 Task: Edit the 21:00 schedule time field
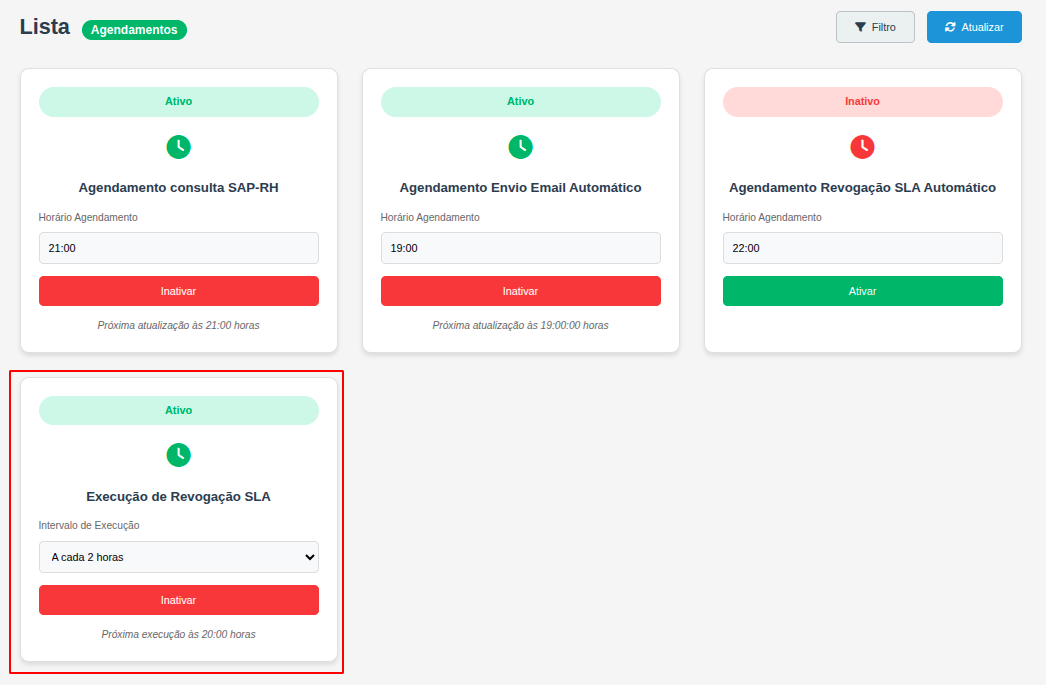[178, 248]
